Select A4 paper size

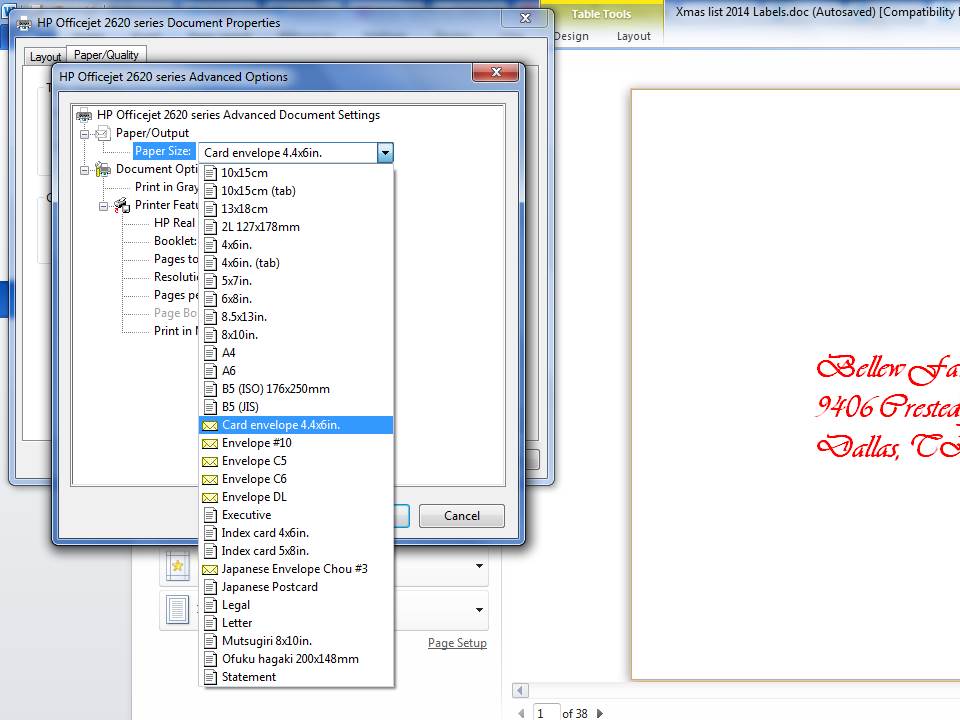(296, 353)
